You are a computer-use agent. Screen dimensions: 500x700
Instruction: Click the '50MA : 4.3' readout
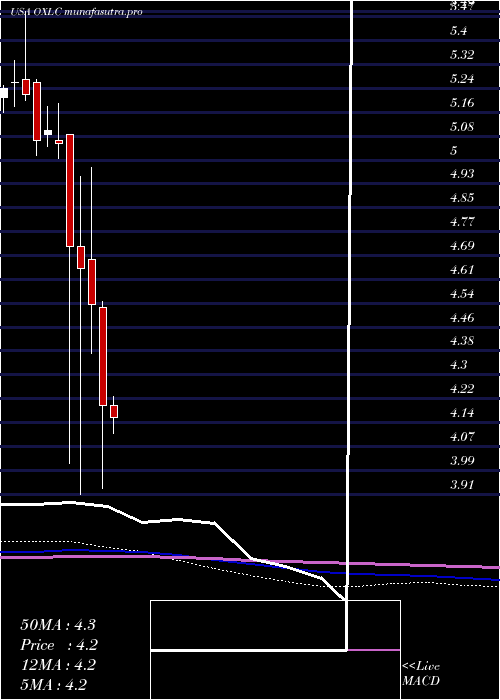tap(58, 625)
